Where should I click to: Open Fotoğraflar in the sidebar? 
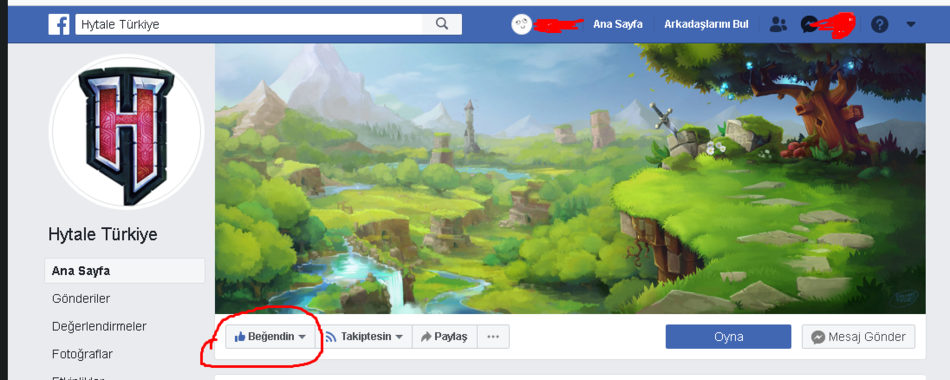82,354
